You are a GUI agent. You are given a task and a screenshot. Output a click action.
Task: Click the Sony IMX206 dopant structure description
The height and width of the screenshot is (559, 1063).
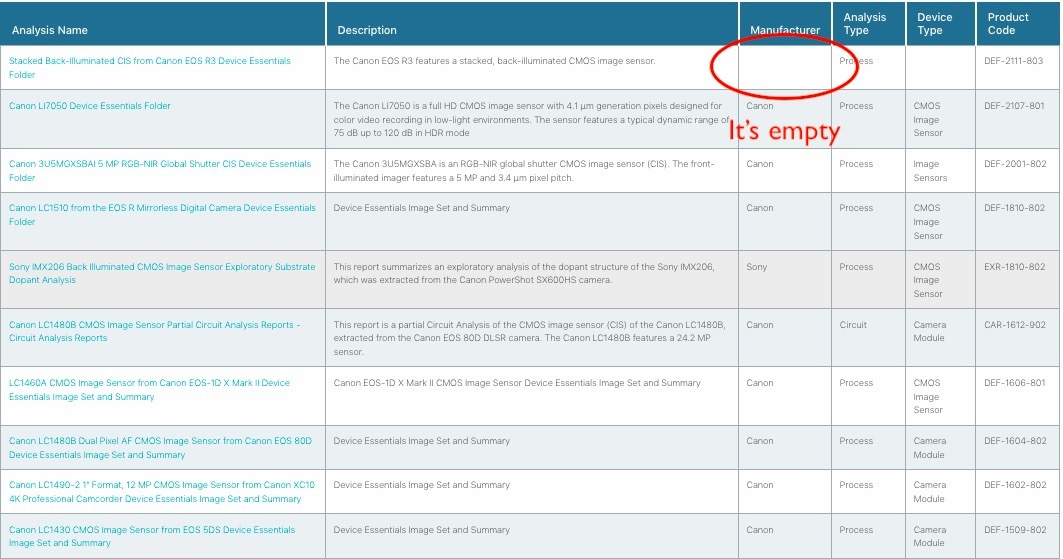pyautogui.click(x=523, y=273)
